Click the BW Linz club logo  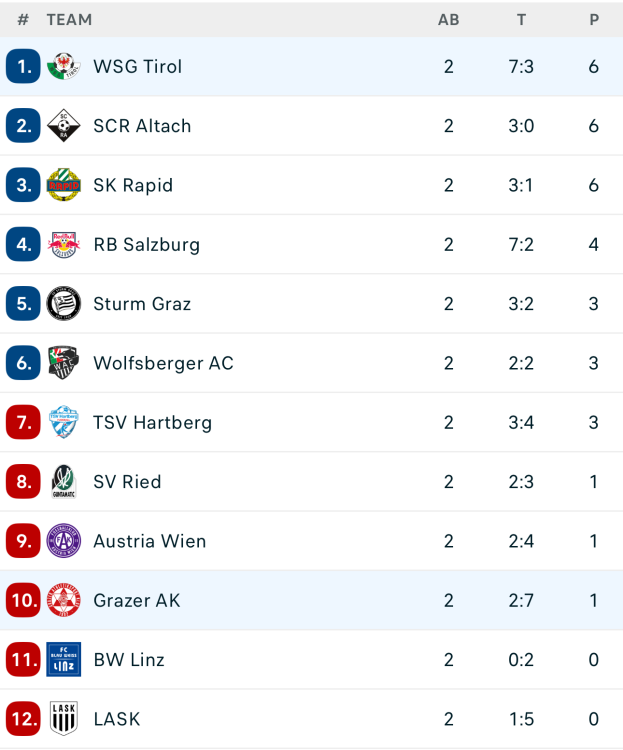pos(63,660)
